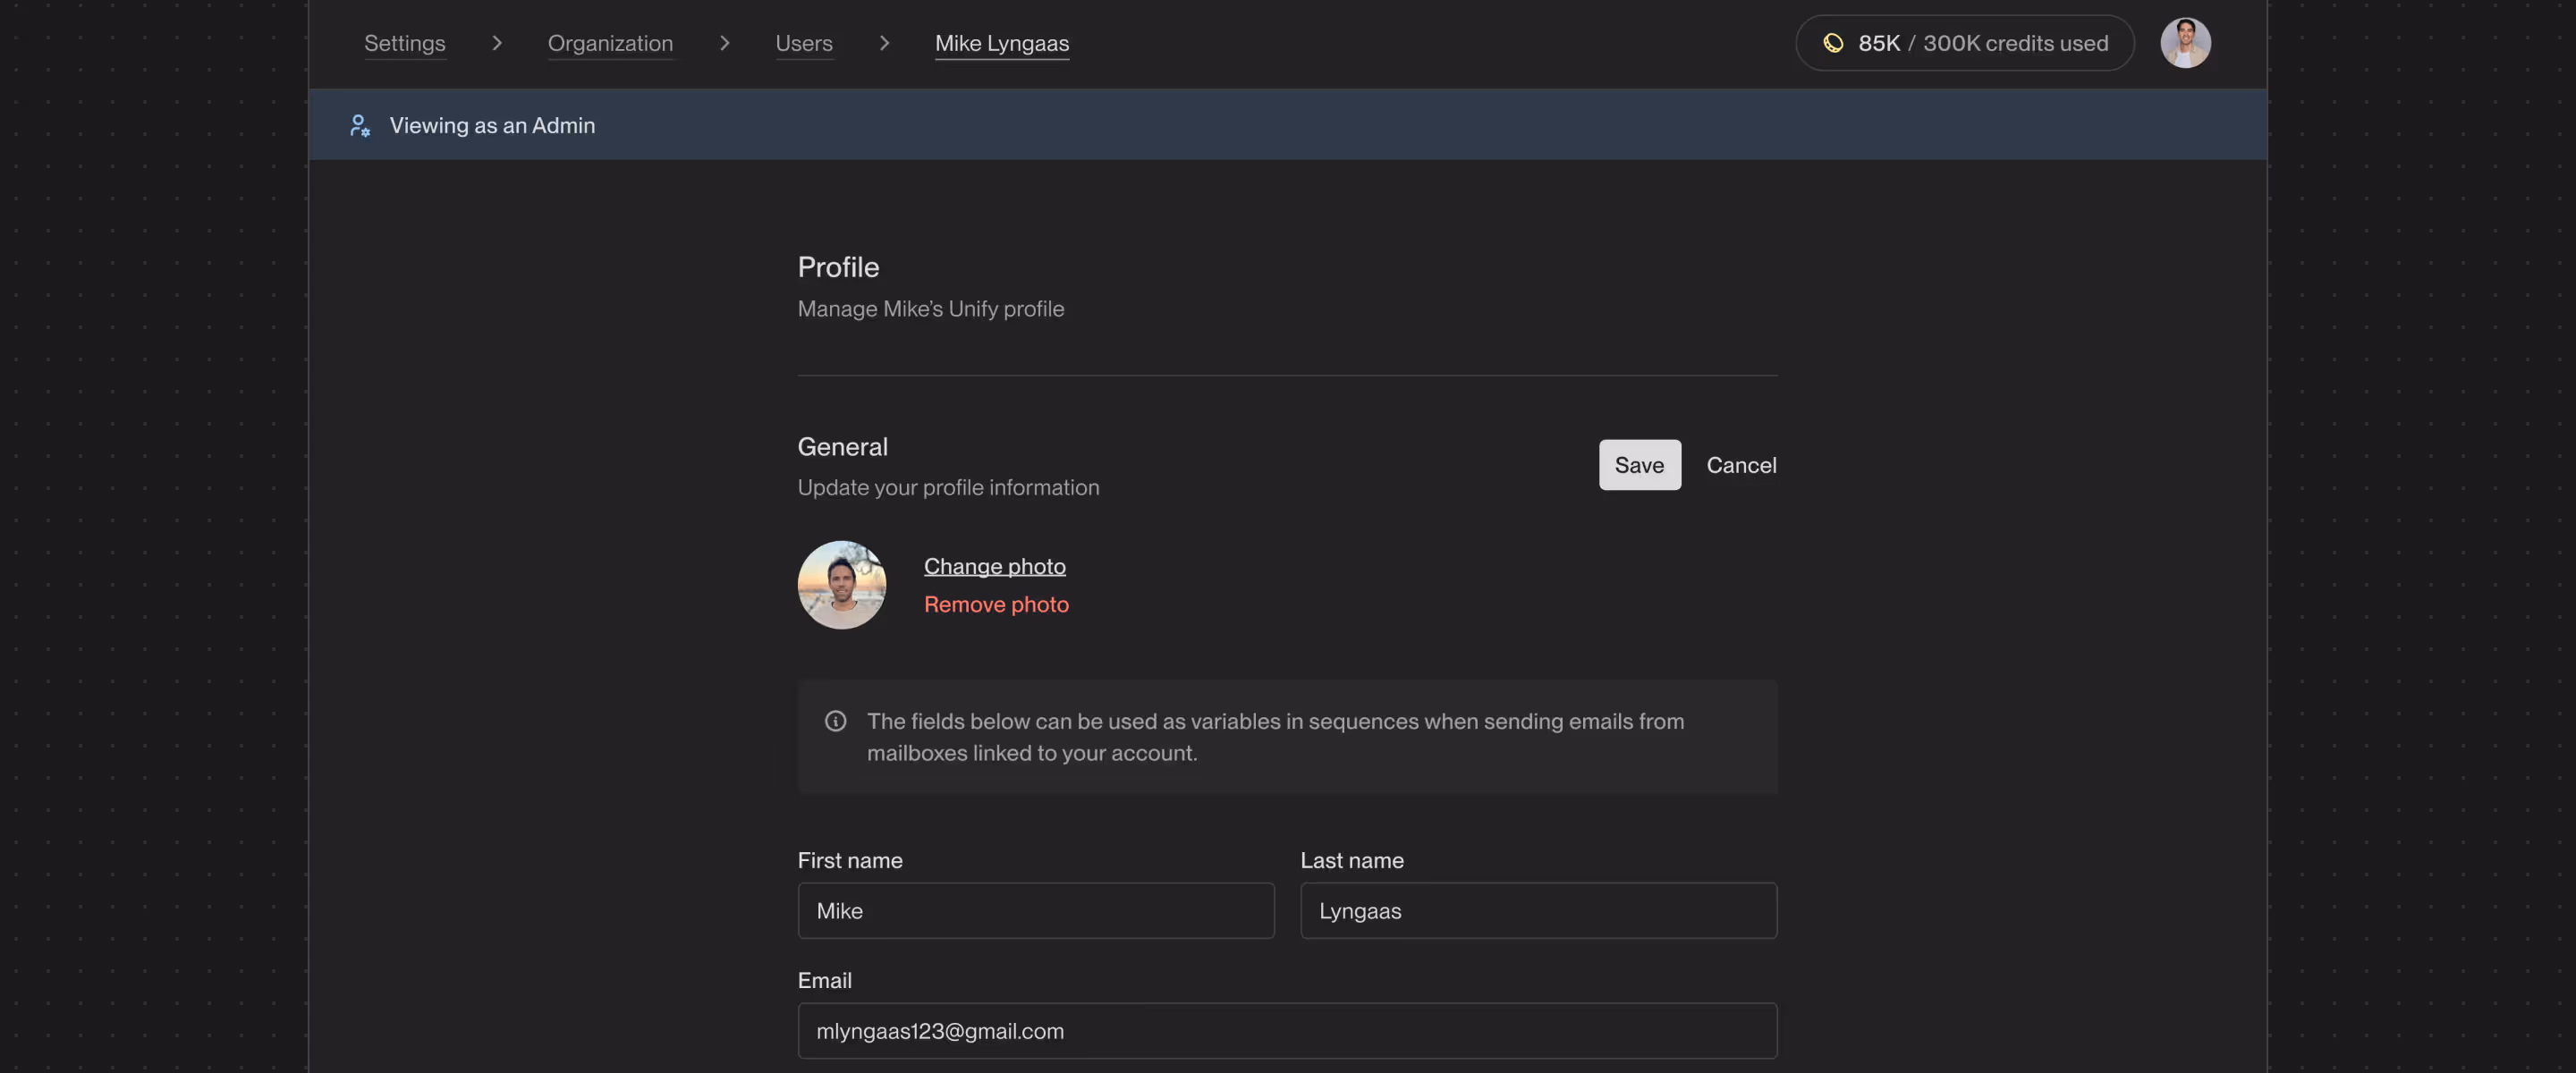Image resolution: width=2576 pixels, height=1073 pixels.
Task: Click chevron between Settings and Organization
Action: pos(496,43)
